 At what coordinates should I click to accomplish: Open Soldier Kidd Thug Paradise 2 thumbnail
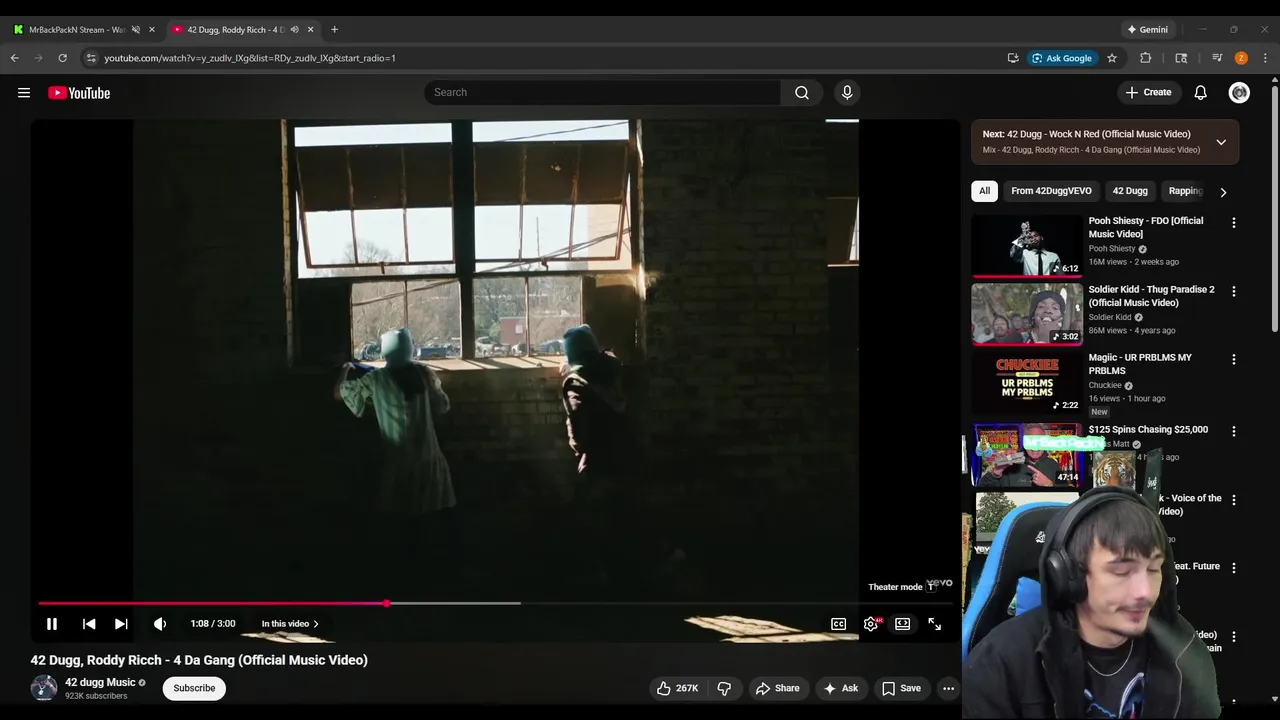tap(1027, 314)
